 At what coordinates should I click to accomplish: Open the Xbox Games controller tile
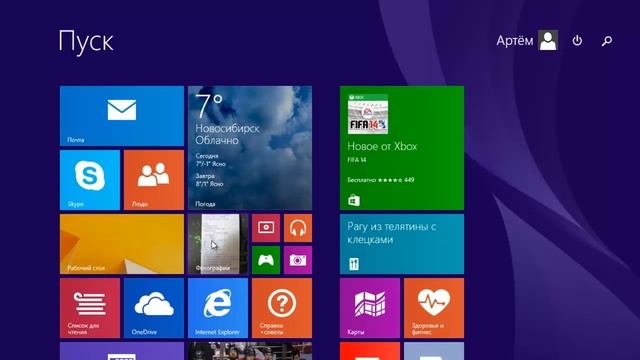click(x=266, y=260)
